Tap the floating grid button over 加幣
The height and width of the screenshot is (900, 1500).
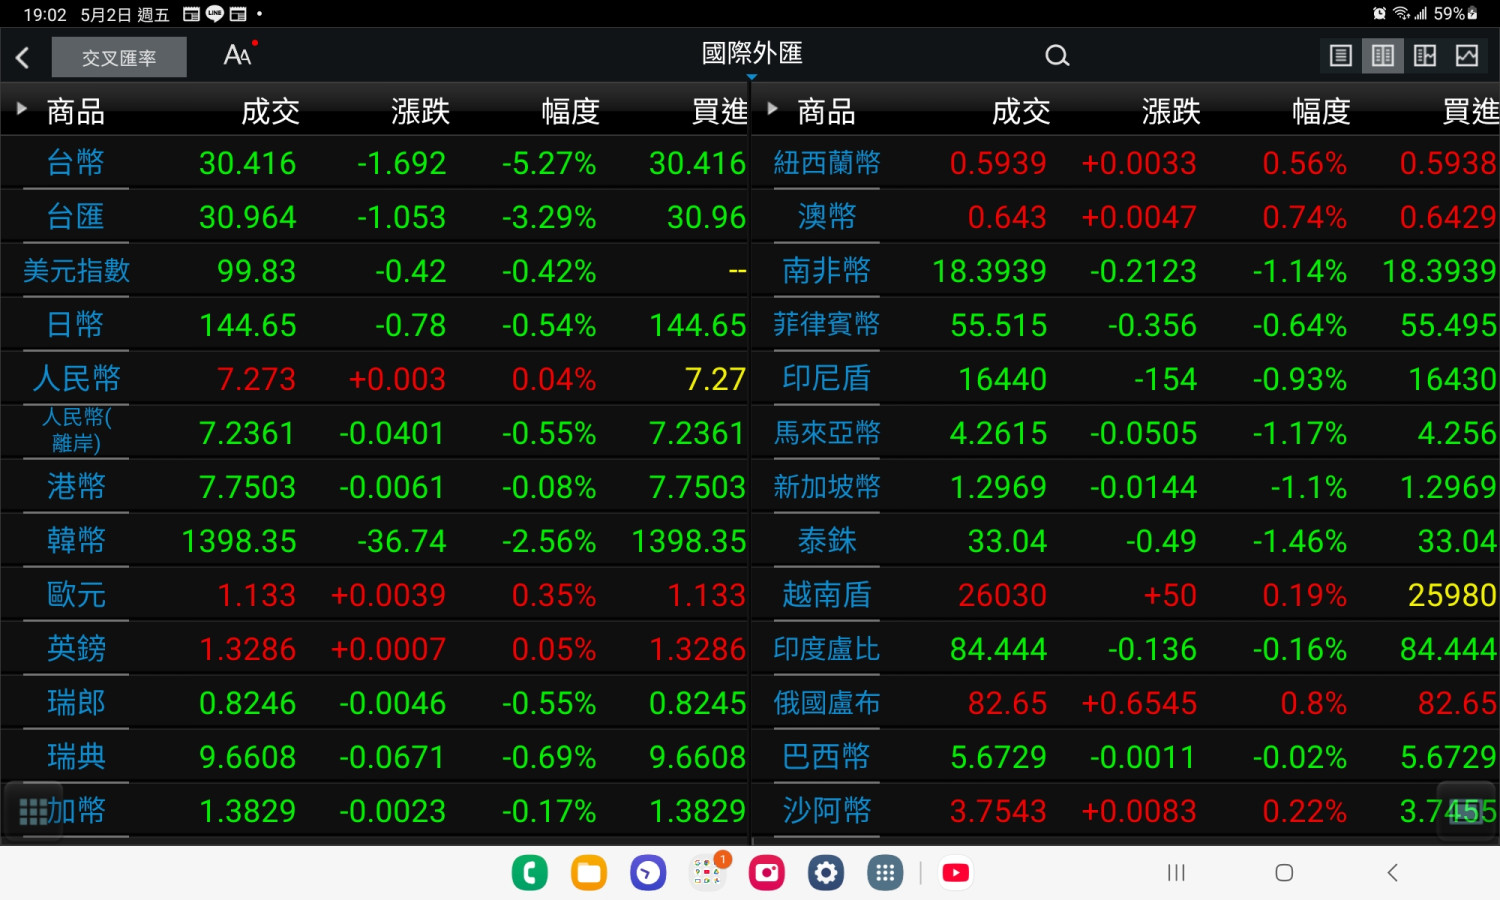click(x=32, y=811)
